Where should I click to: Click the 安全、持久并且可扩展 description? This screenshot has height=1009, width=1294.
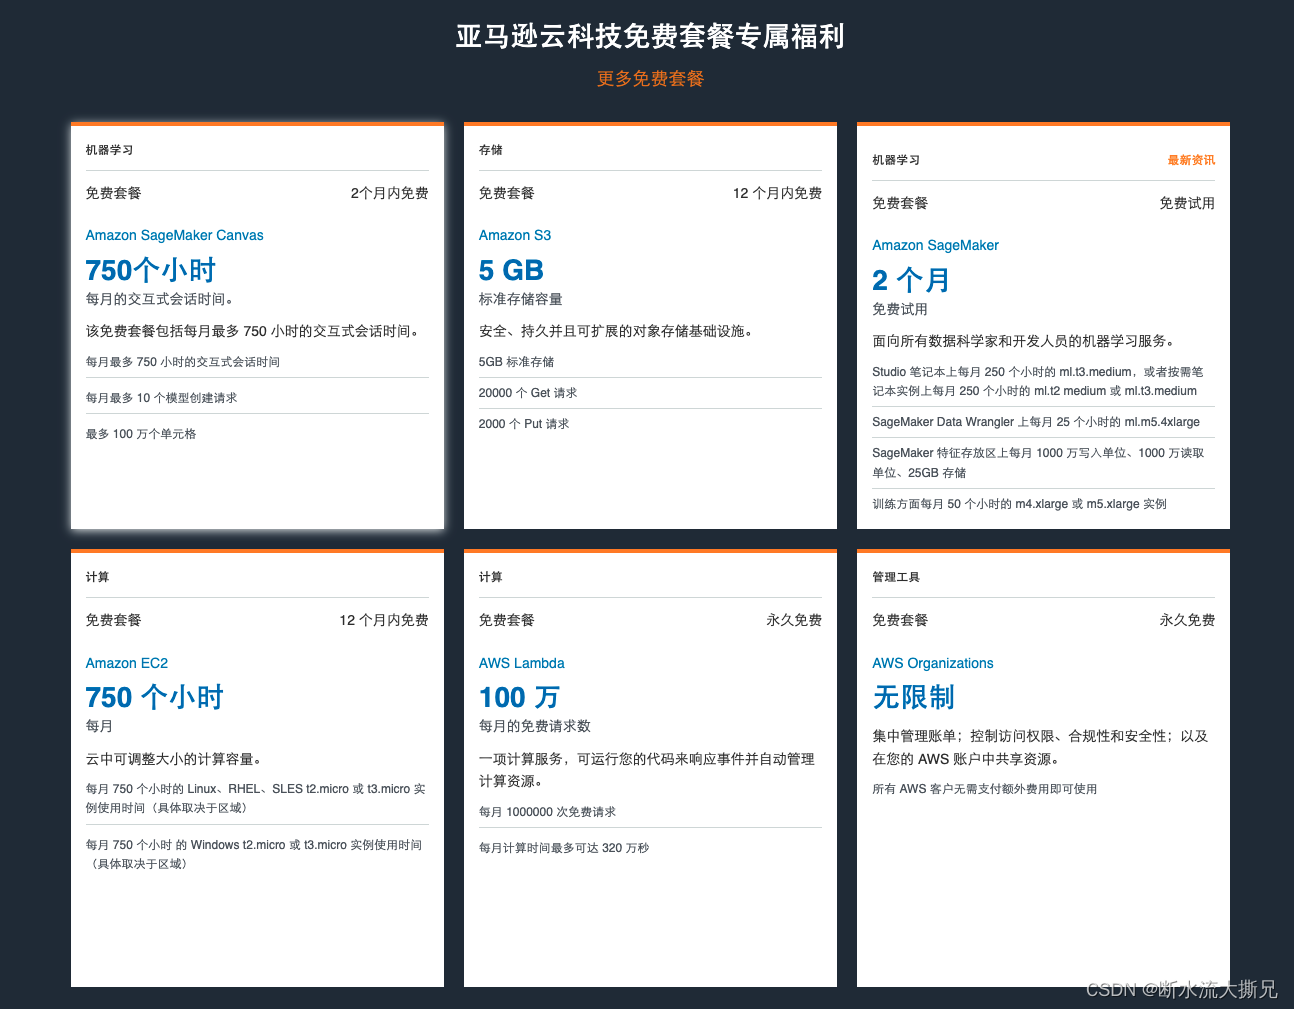618,331
